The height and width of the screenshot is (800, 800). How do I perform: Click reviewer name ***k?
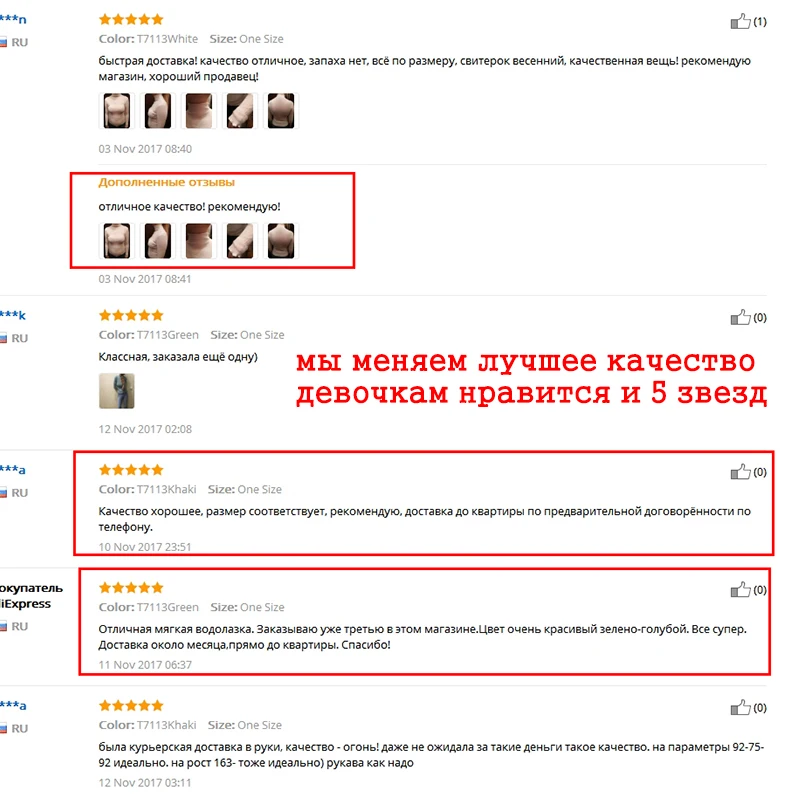click(12, 315)
